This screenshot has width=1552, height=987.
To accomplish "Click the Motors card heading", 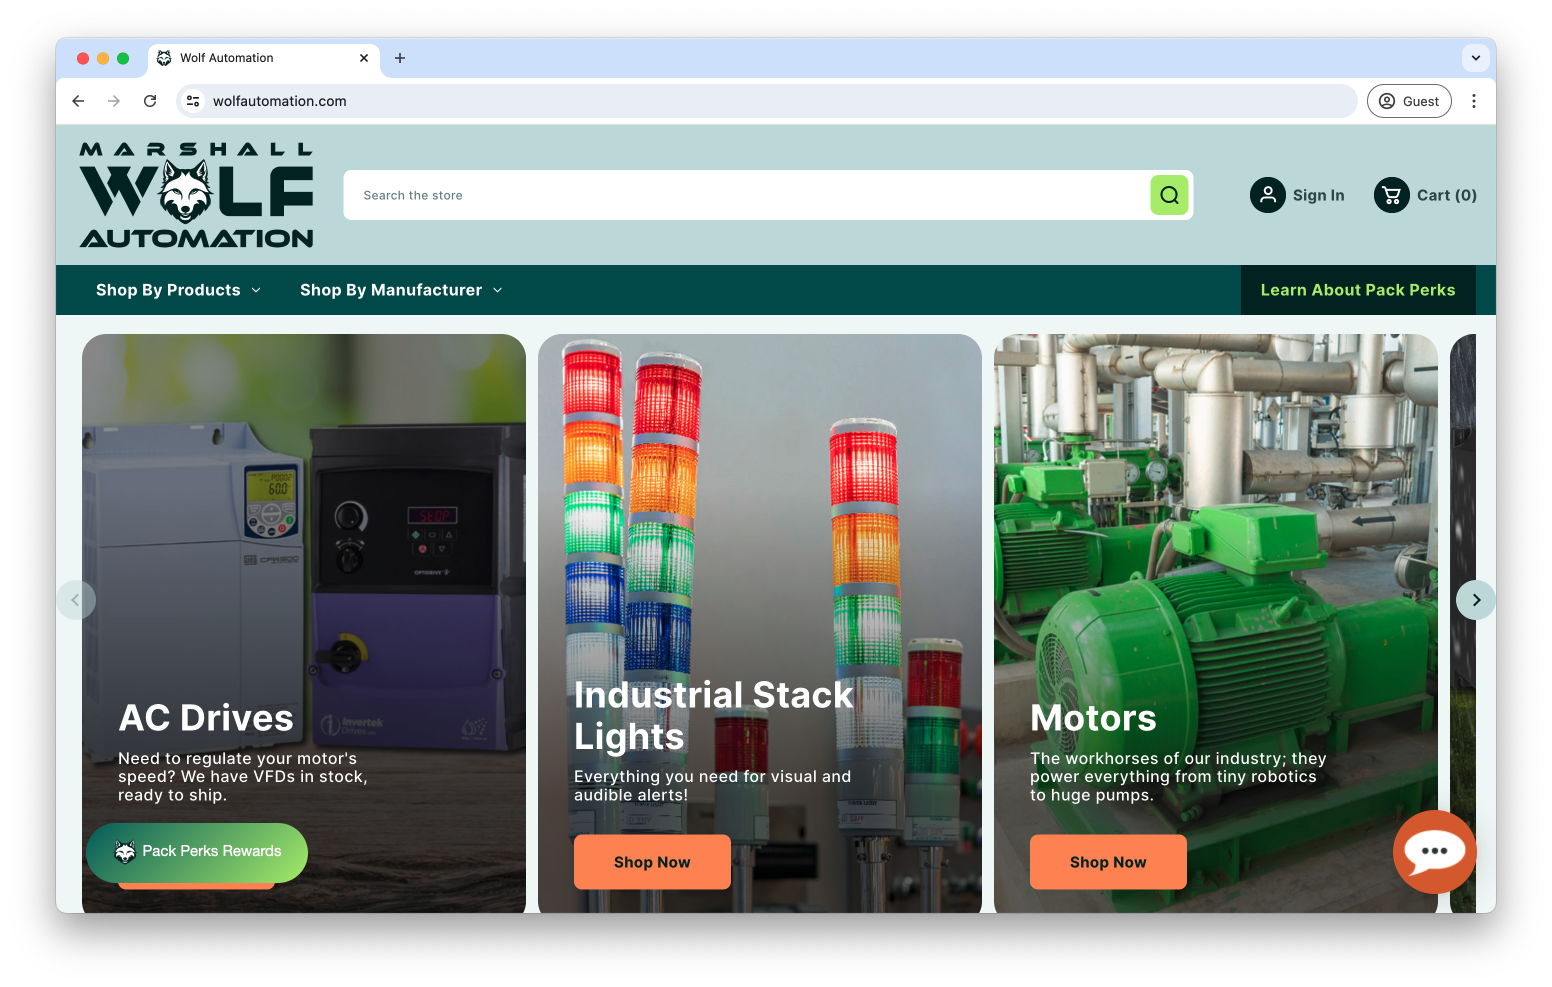I will click(x=1093, y=718).
